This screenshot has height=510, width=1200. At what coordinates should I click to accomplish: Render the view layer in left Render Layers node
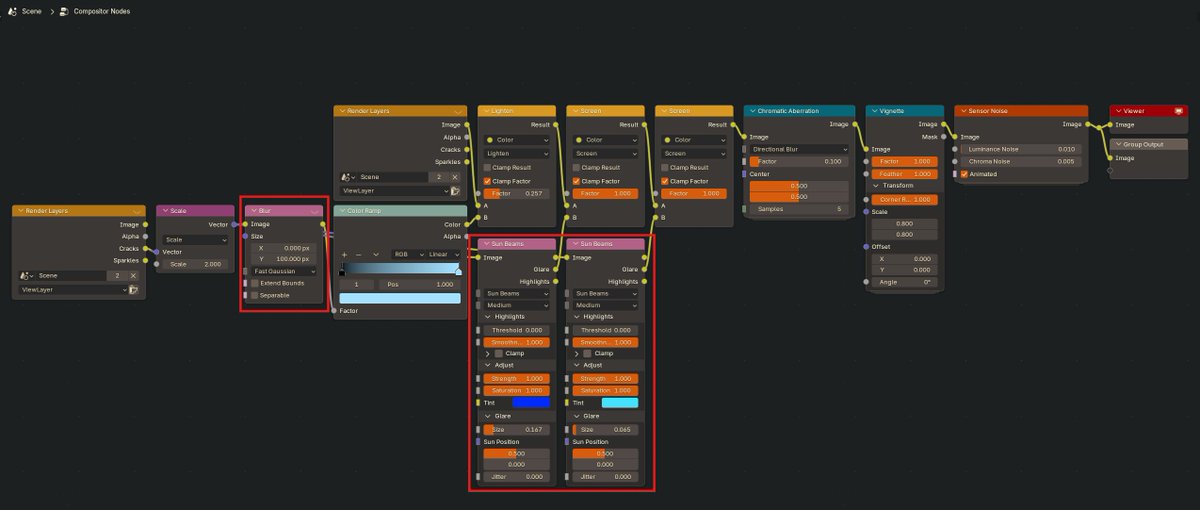[133, 290]
